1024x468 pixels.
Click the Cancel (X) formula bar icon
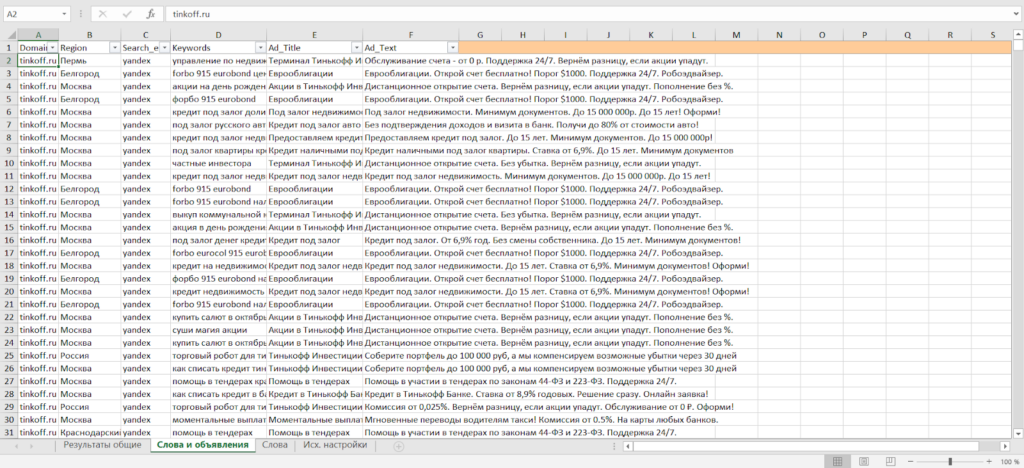(102, 14)
